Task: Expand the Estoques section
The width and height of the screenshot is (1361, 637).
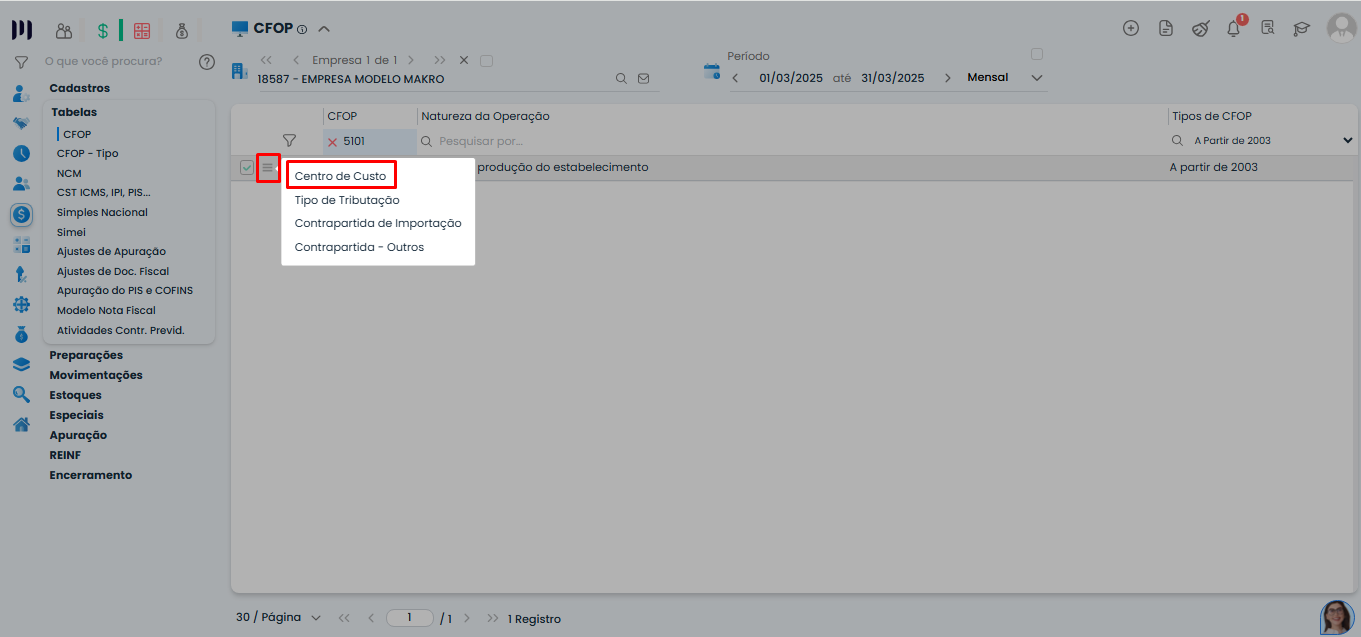Action: tap(77, 395)
